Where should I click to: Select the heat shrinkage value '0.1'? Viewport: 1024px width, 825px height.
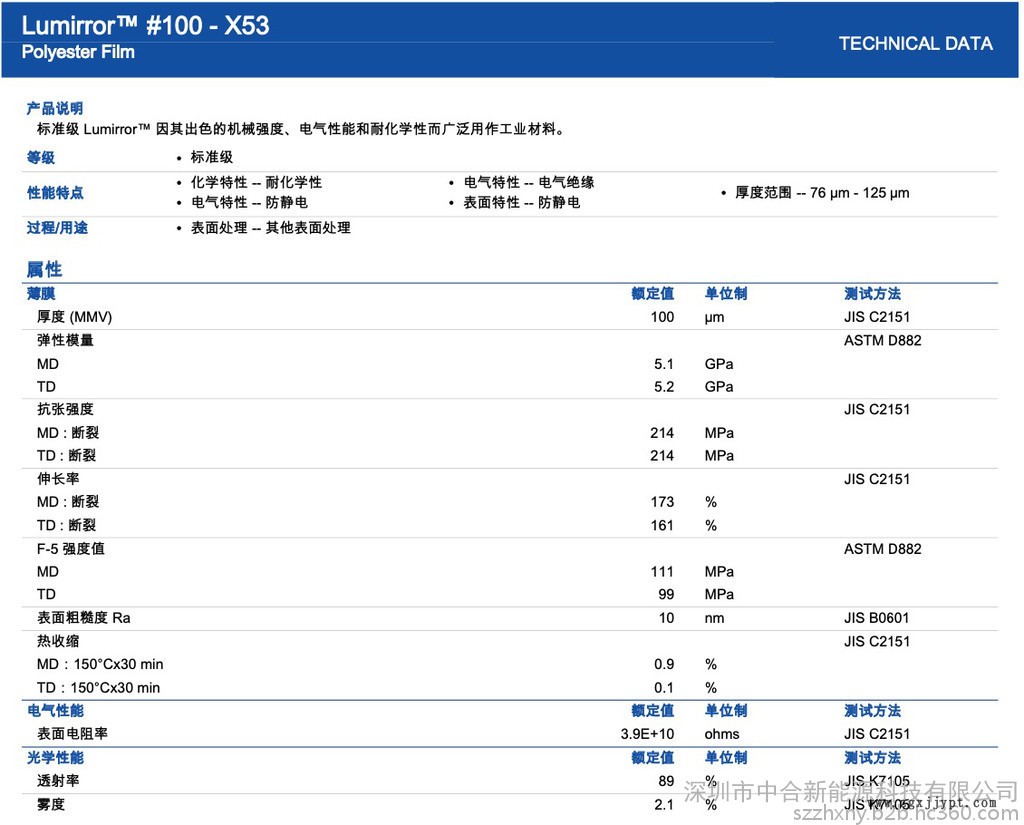tap(664, 688)
